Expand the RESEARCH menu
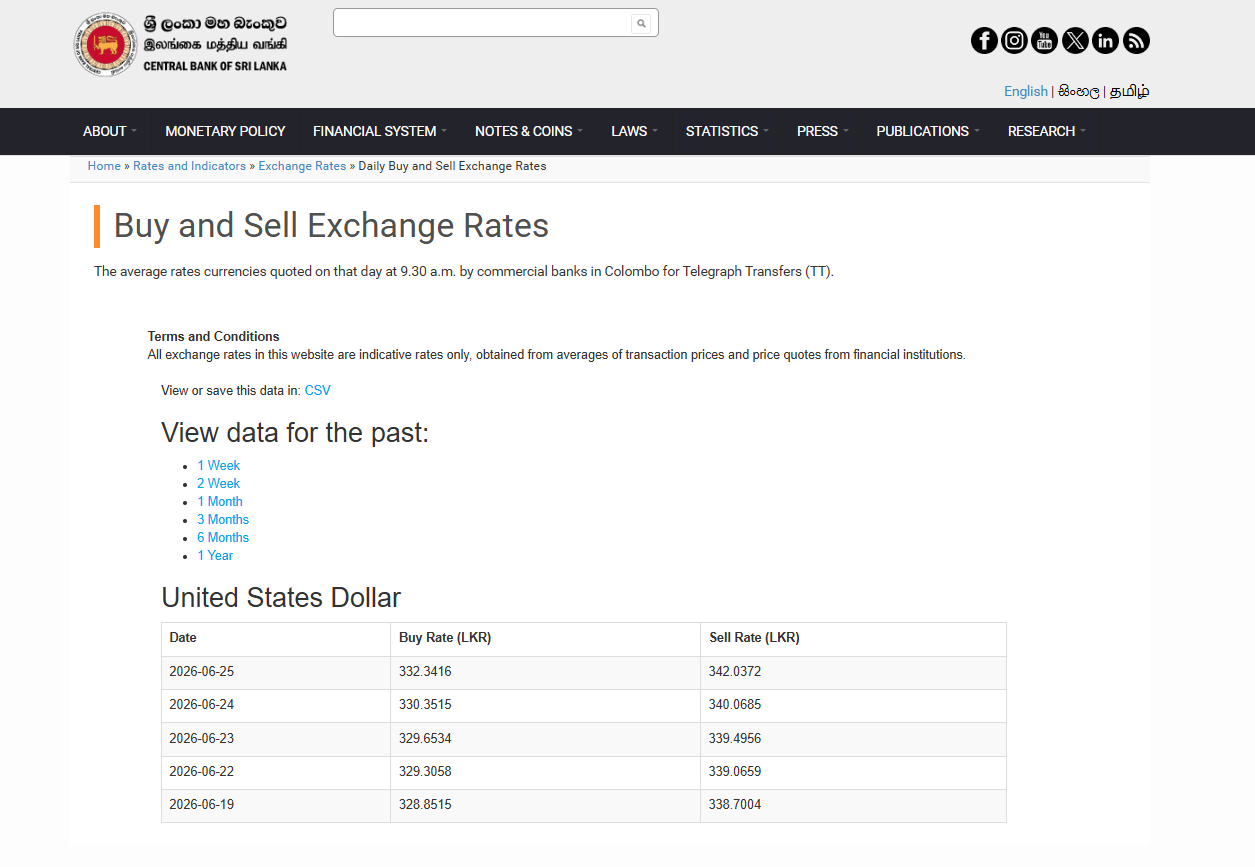Screen dimensions: 1255x867 point(1046,131)
